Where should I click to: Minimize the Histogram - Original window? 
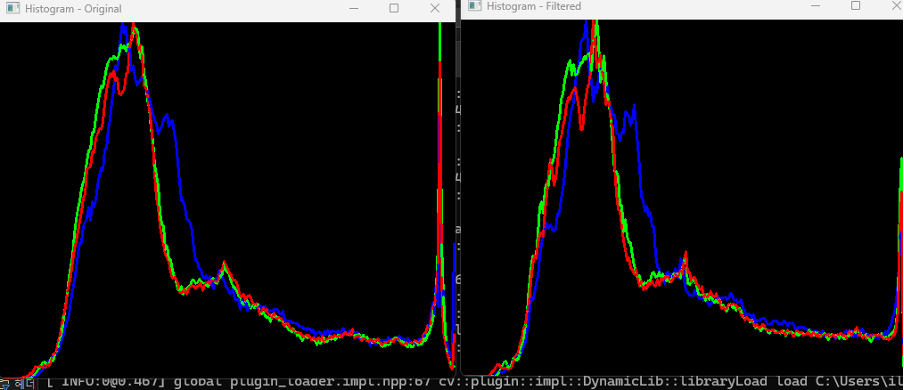(x=354, y=9)
